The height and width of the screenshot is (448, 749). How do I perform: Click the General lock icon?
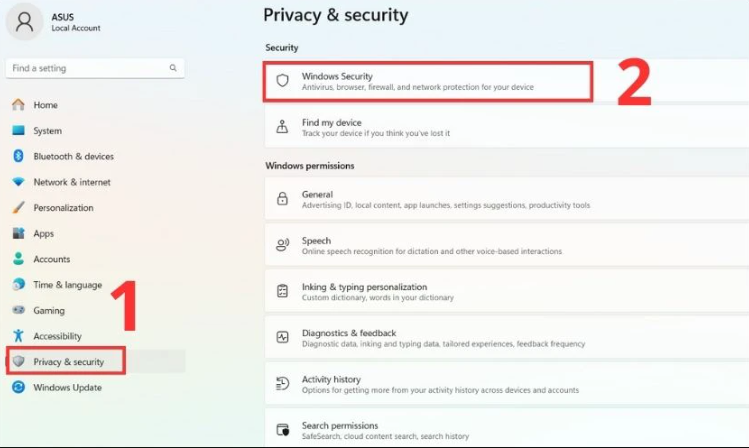coord(282,199)
